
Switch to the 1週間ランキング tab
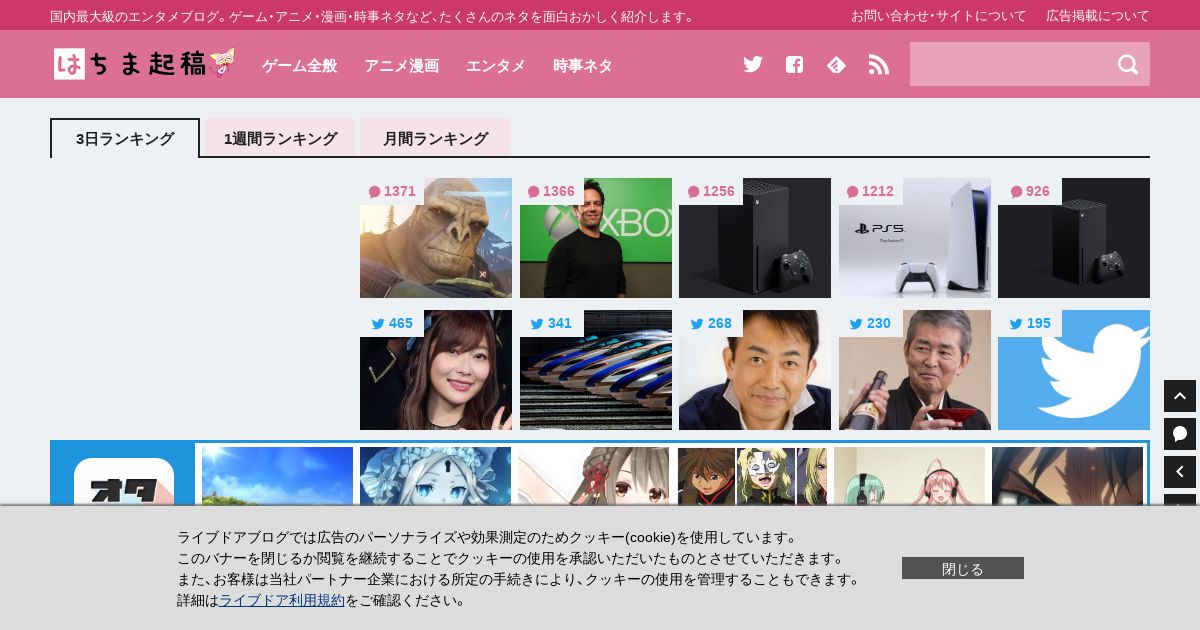coord(280,138)
